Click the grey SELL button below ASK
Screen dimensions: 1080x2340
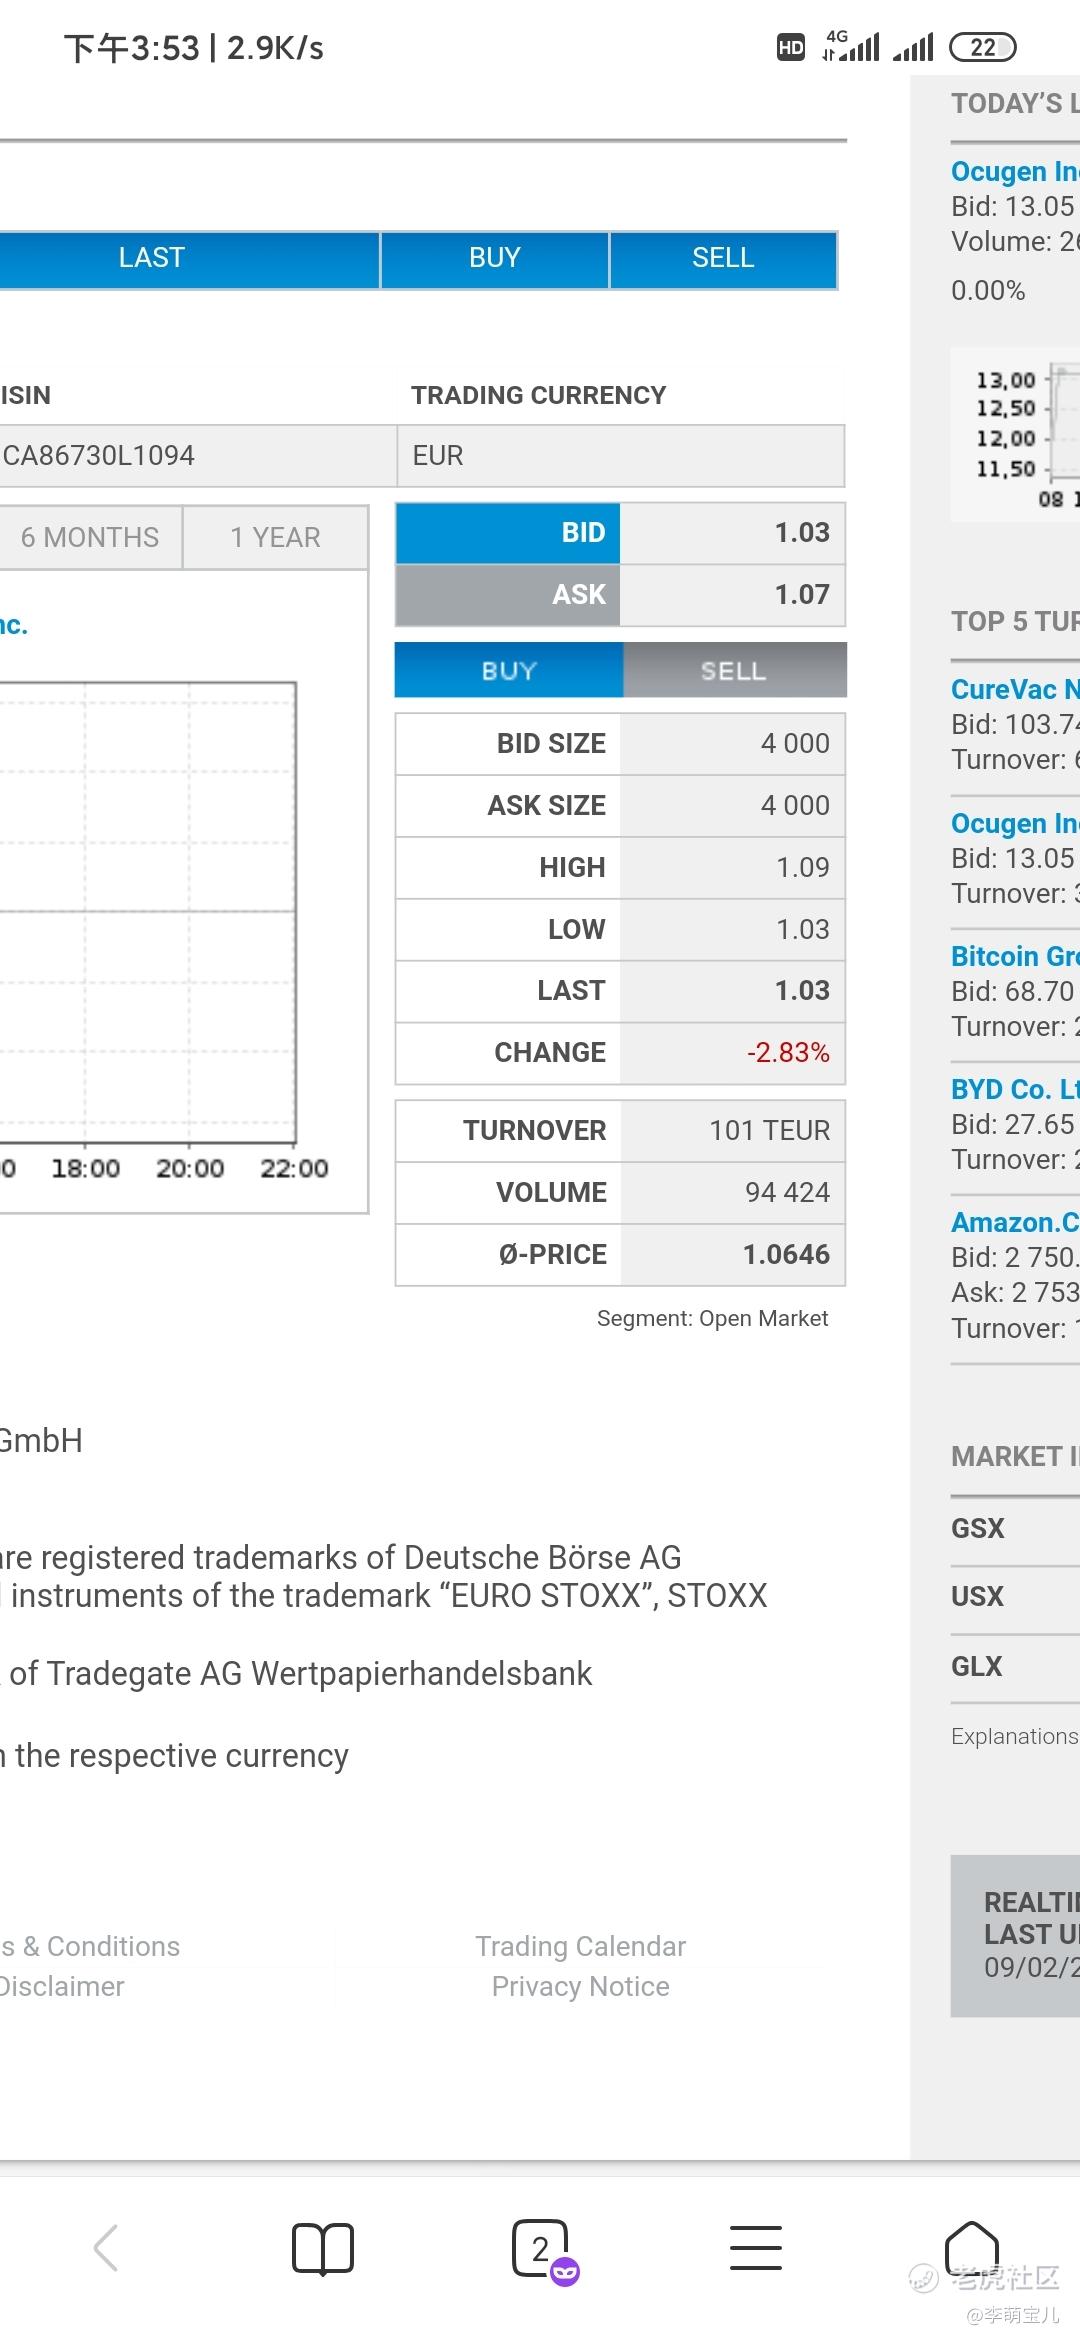coord(734,670)
